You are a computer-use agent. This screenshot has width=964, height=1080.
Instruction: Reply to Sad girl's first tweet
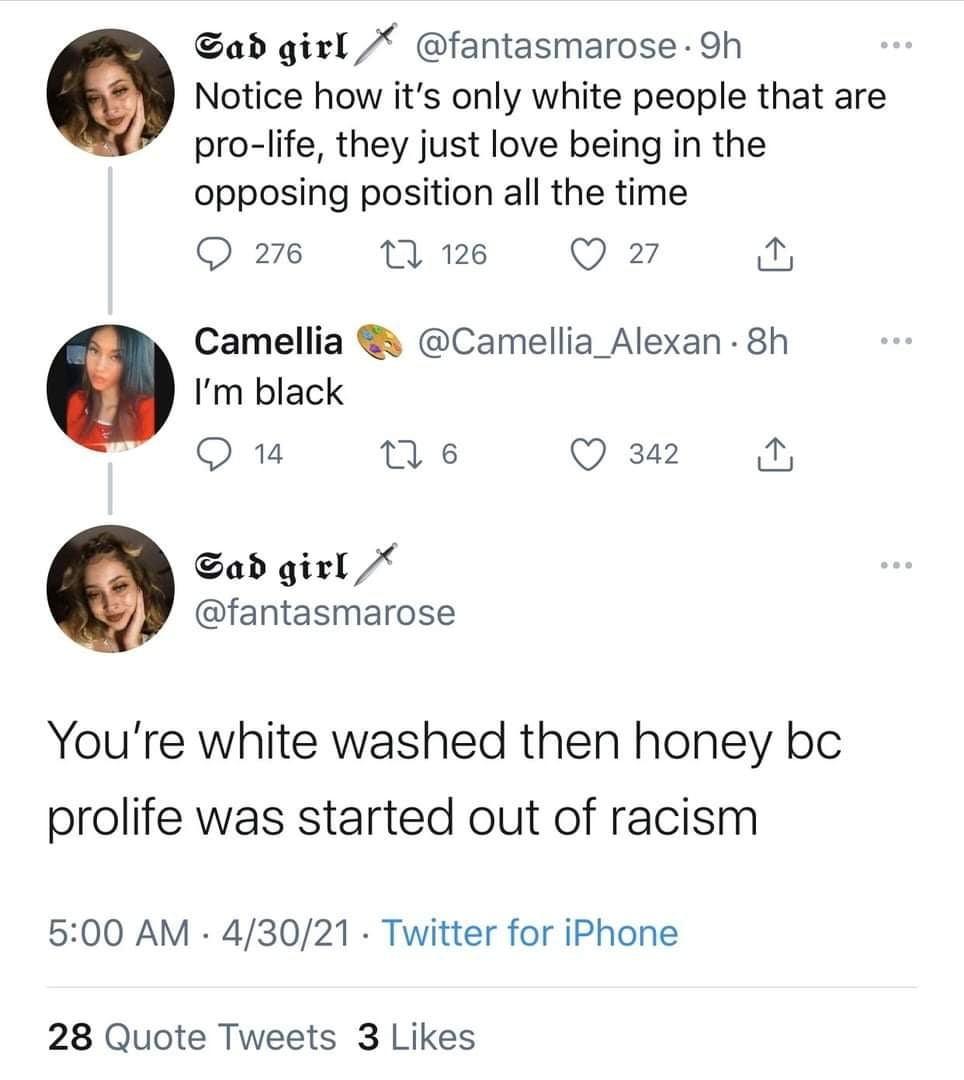pyautogui.click(x=211, y=255)
